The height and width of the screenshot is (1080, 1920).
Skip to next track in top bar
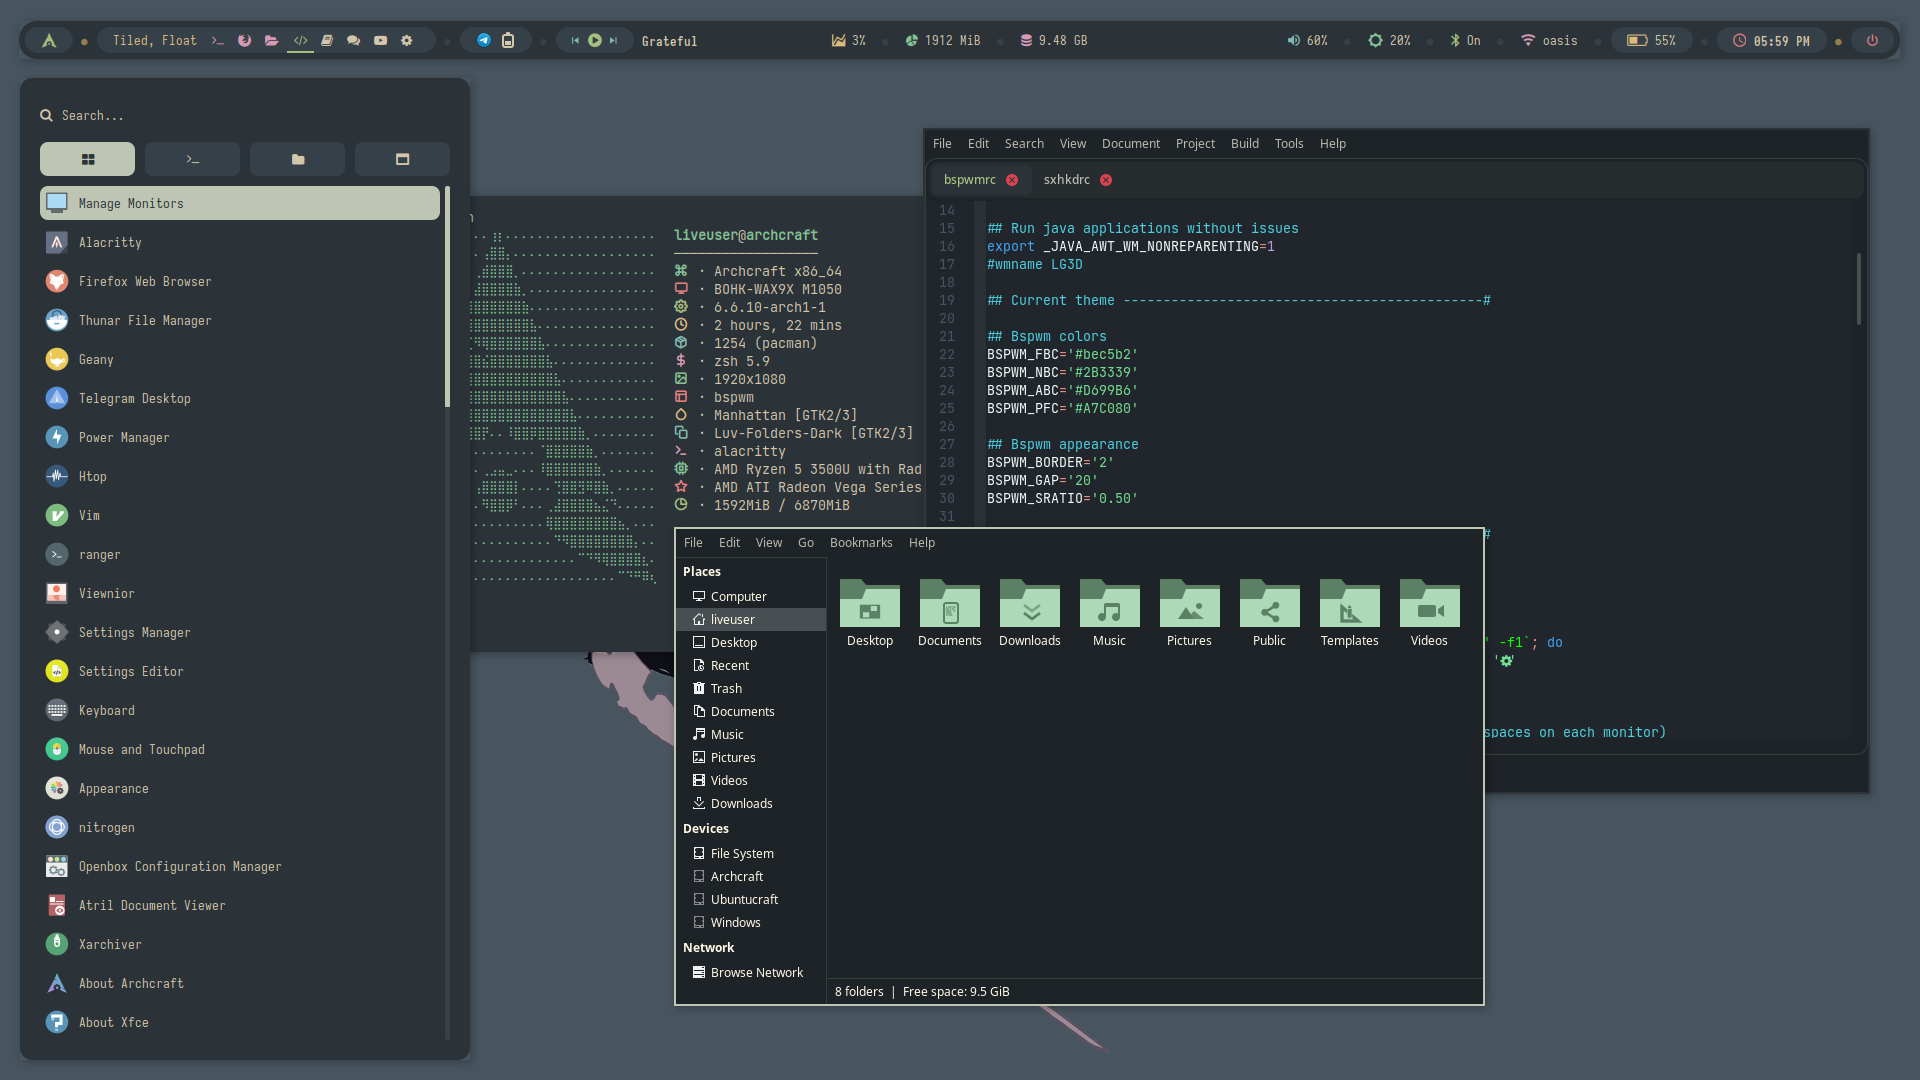pos(614,41)
